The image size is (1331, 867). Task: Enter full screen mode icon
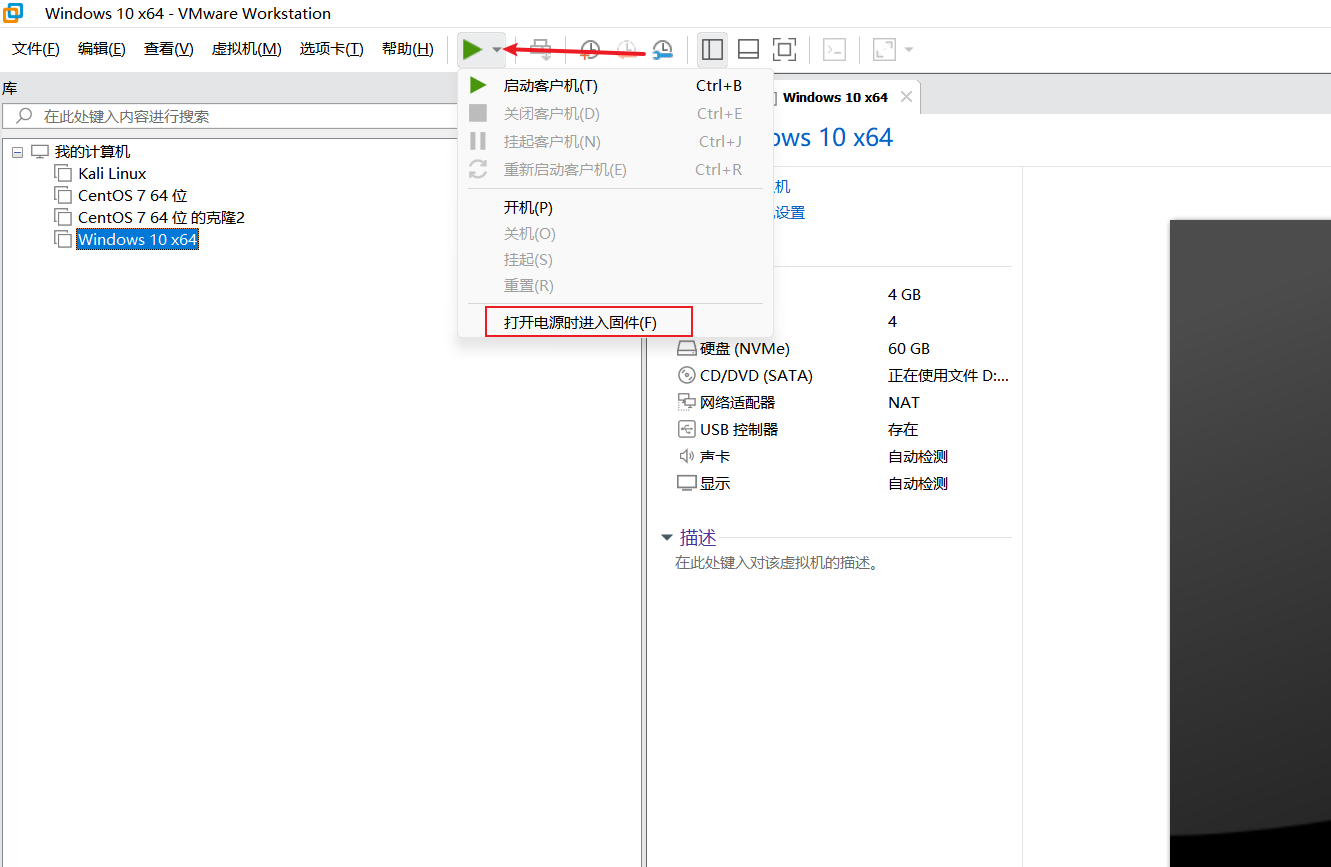pyautogui.click(x=785, y=49)
